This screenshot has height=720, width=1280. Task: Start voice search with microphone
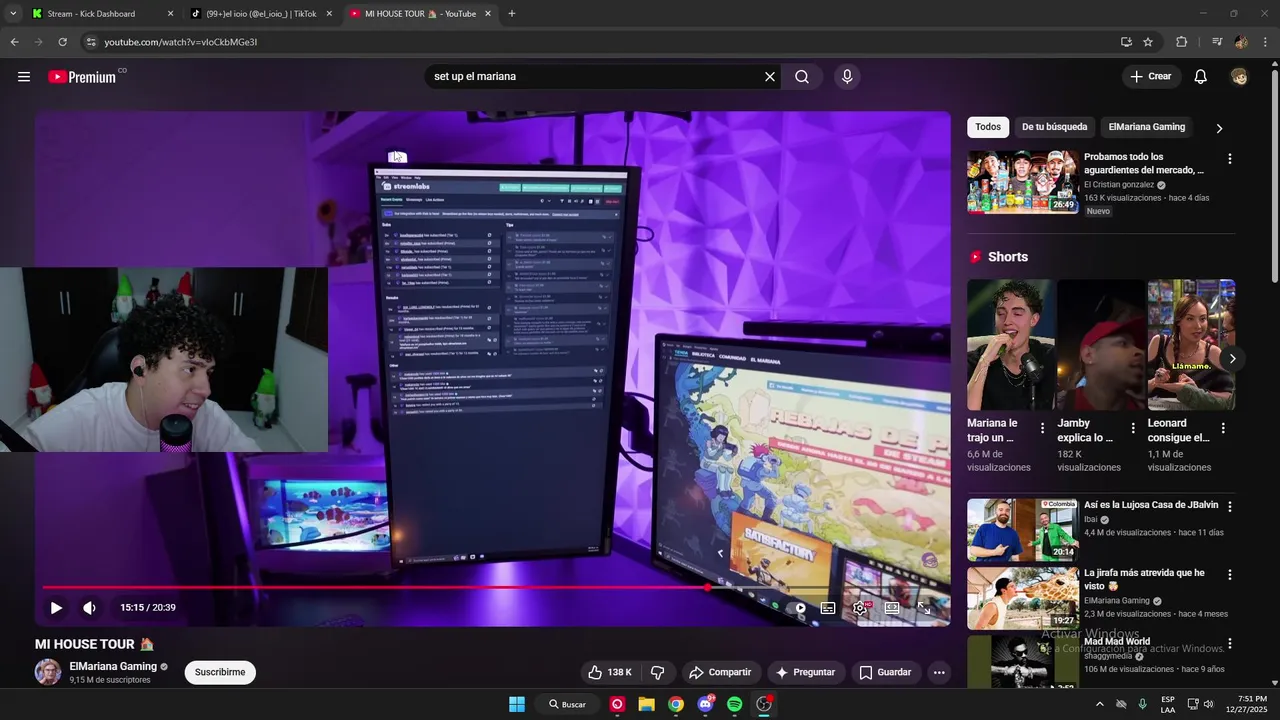[x=847, y=77]
